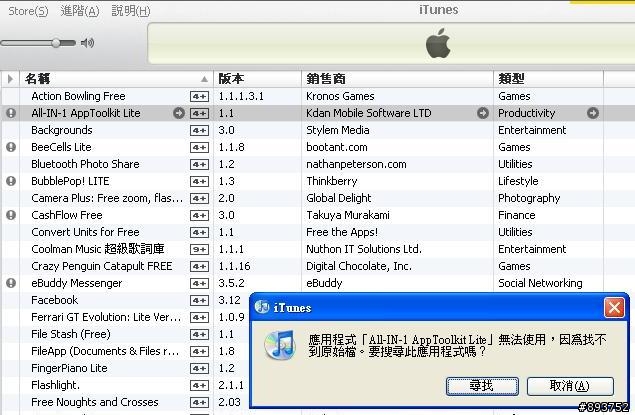Click alert icon beside eBuddy Messenger
635x415 pixels.
(x=11, y=283)
